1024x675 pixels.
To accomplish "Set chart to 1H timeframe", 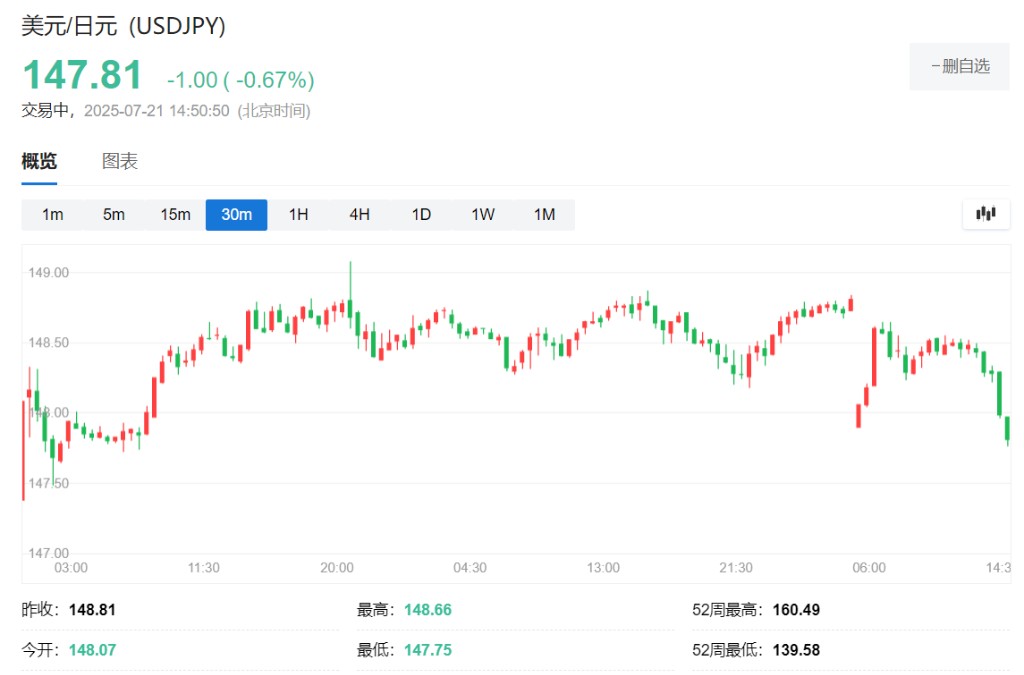I will (298, 215).
